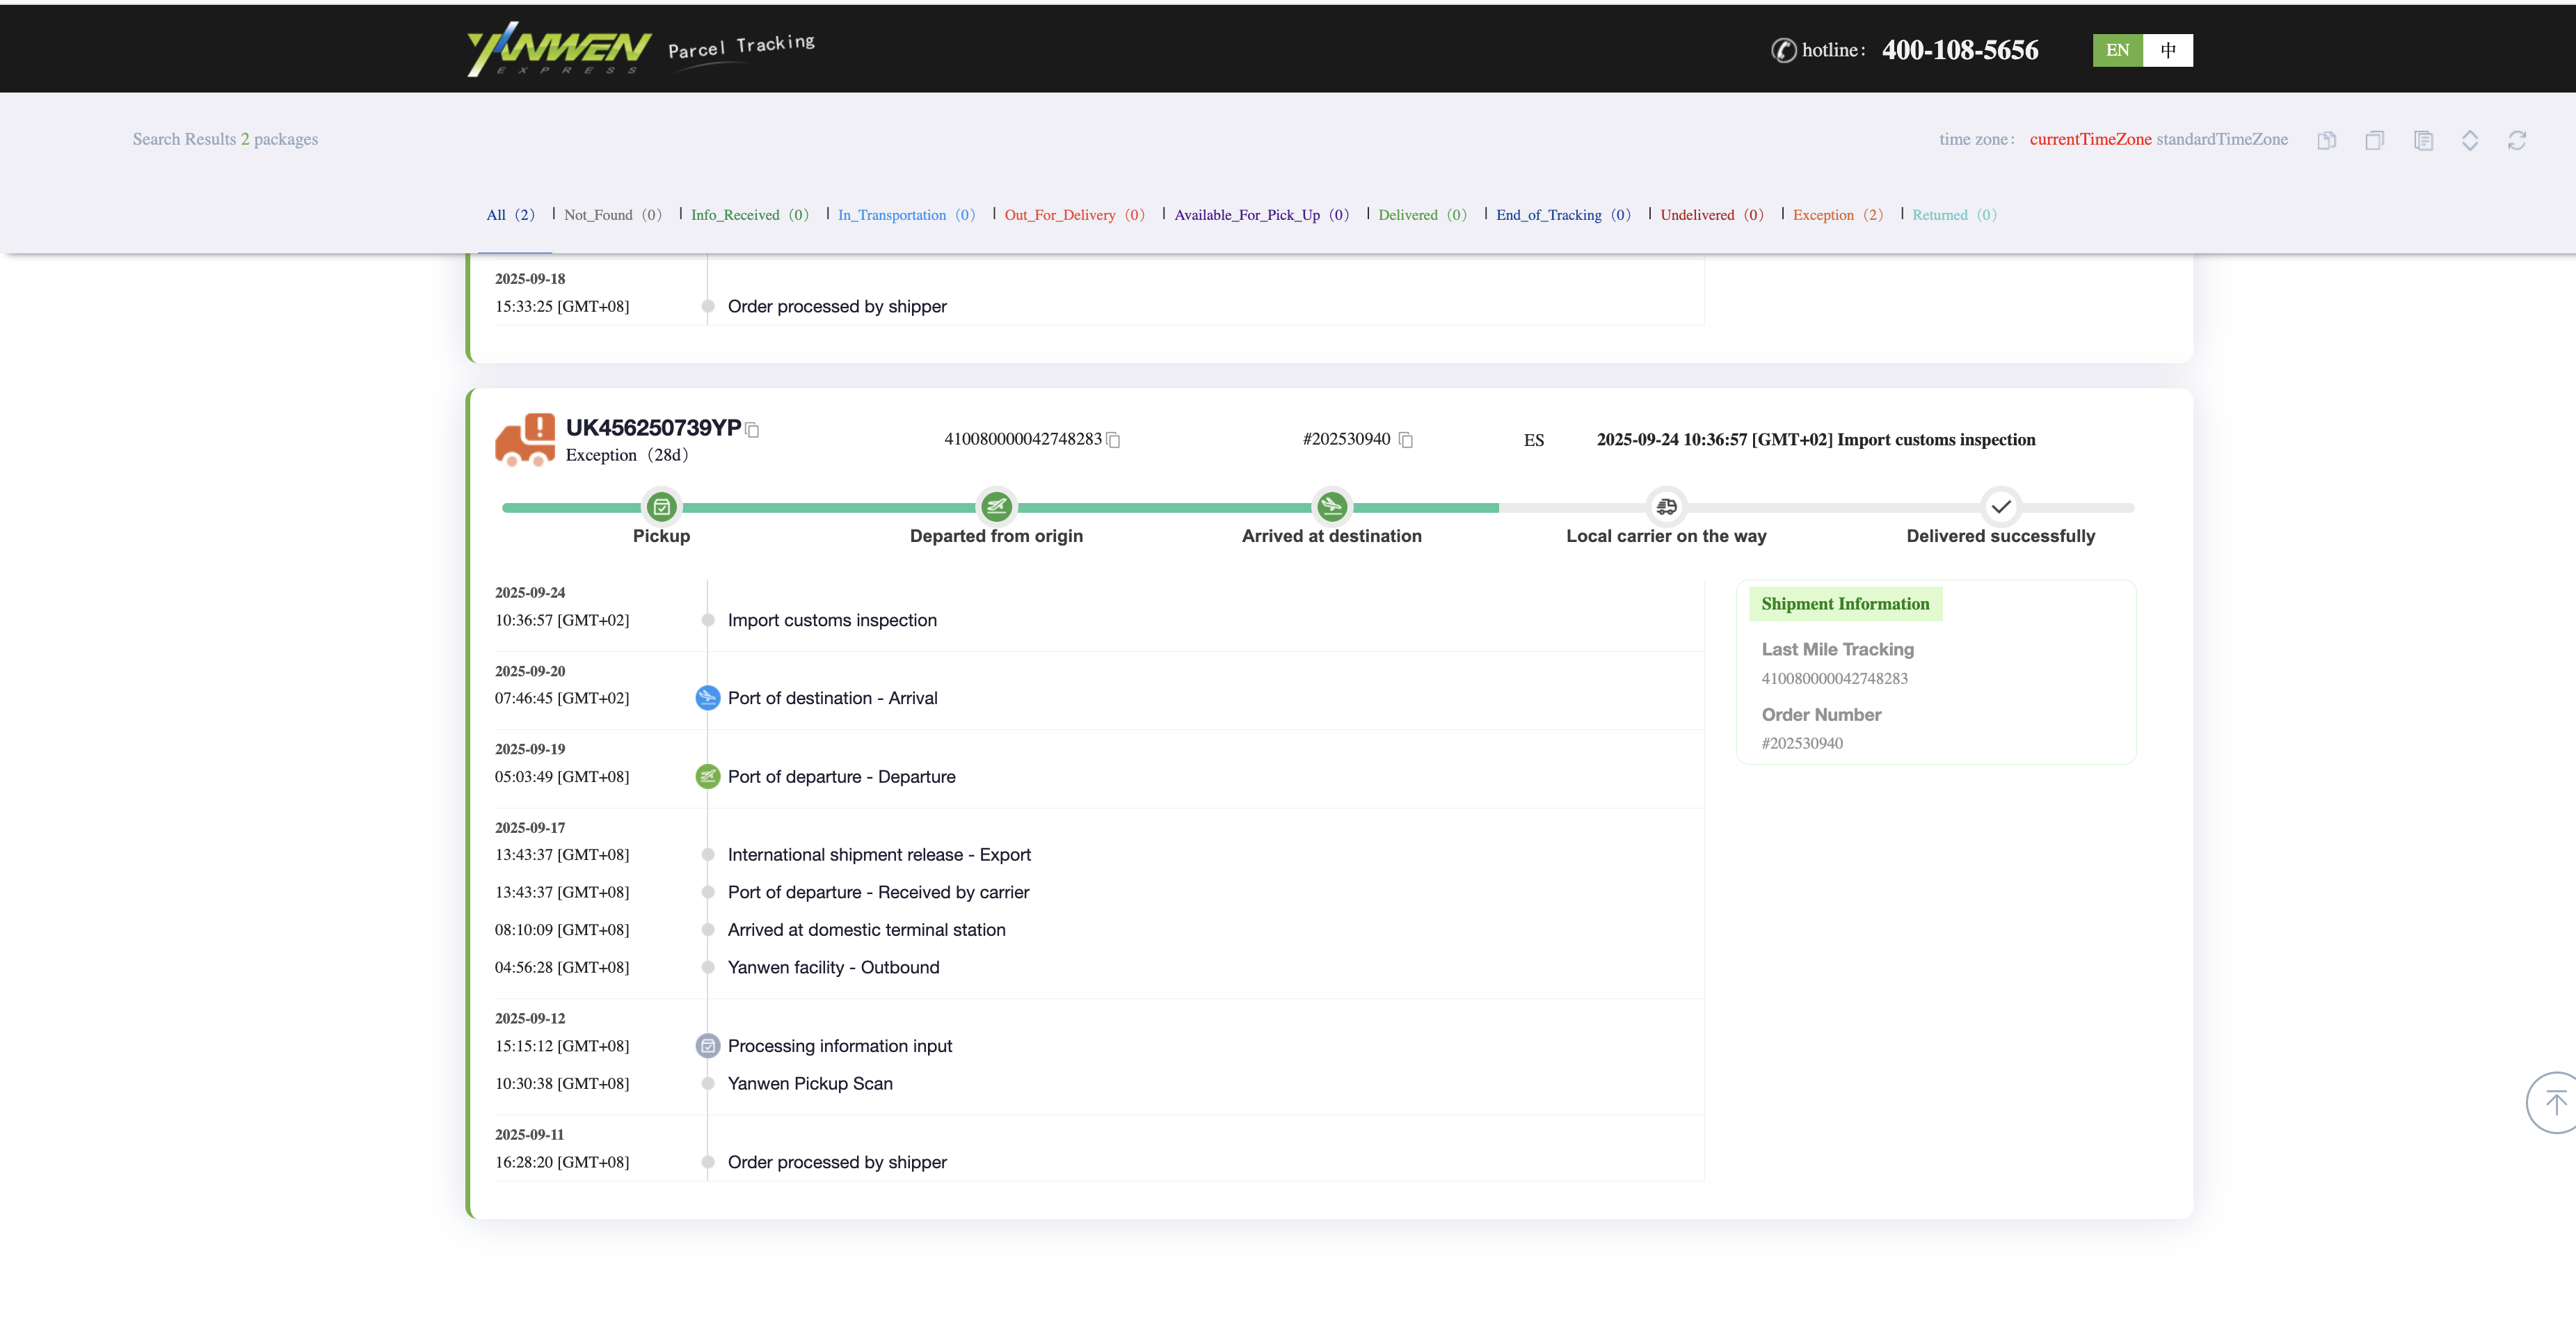Copy last mile number 410080000042748283 icon
The image size is (2576, 1338).
(1114, 440)
